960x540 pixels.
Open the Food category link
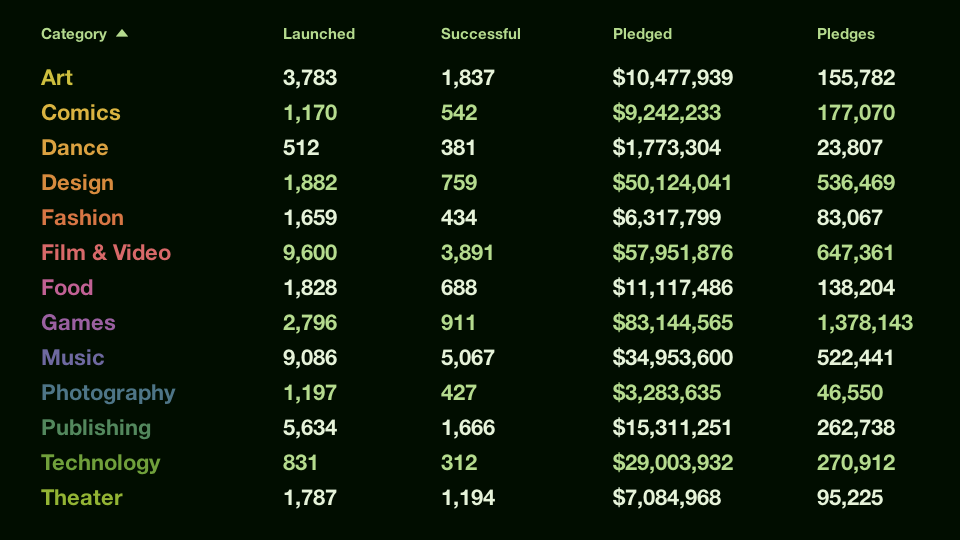[67, 287]
